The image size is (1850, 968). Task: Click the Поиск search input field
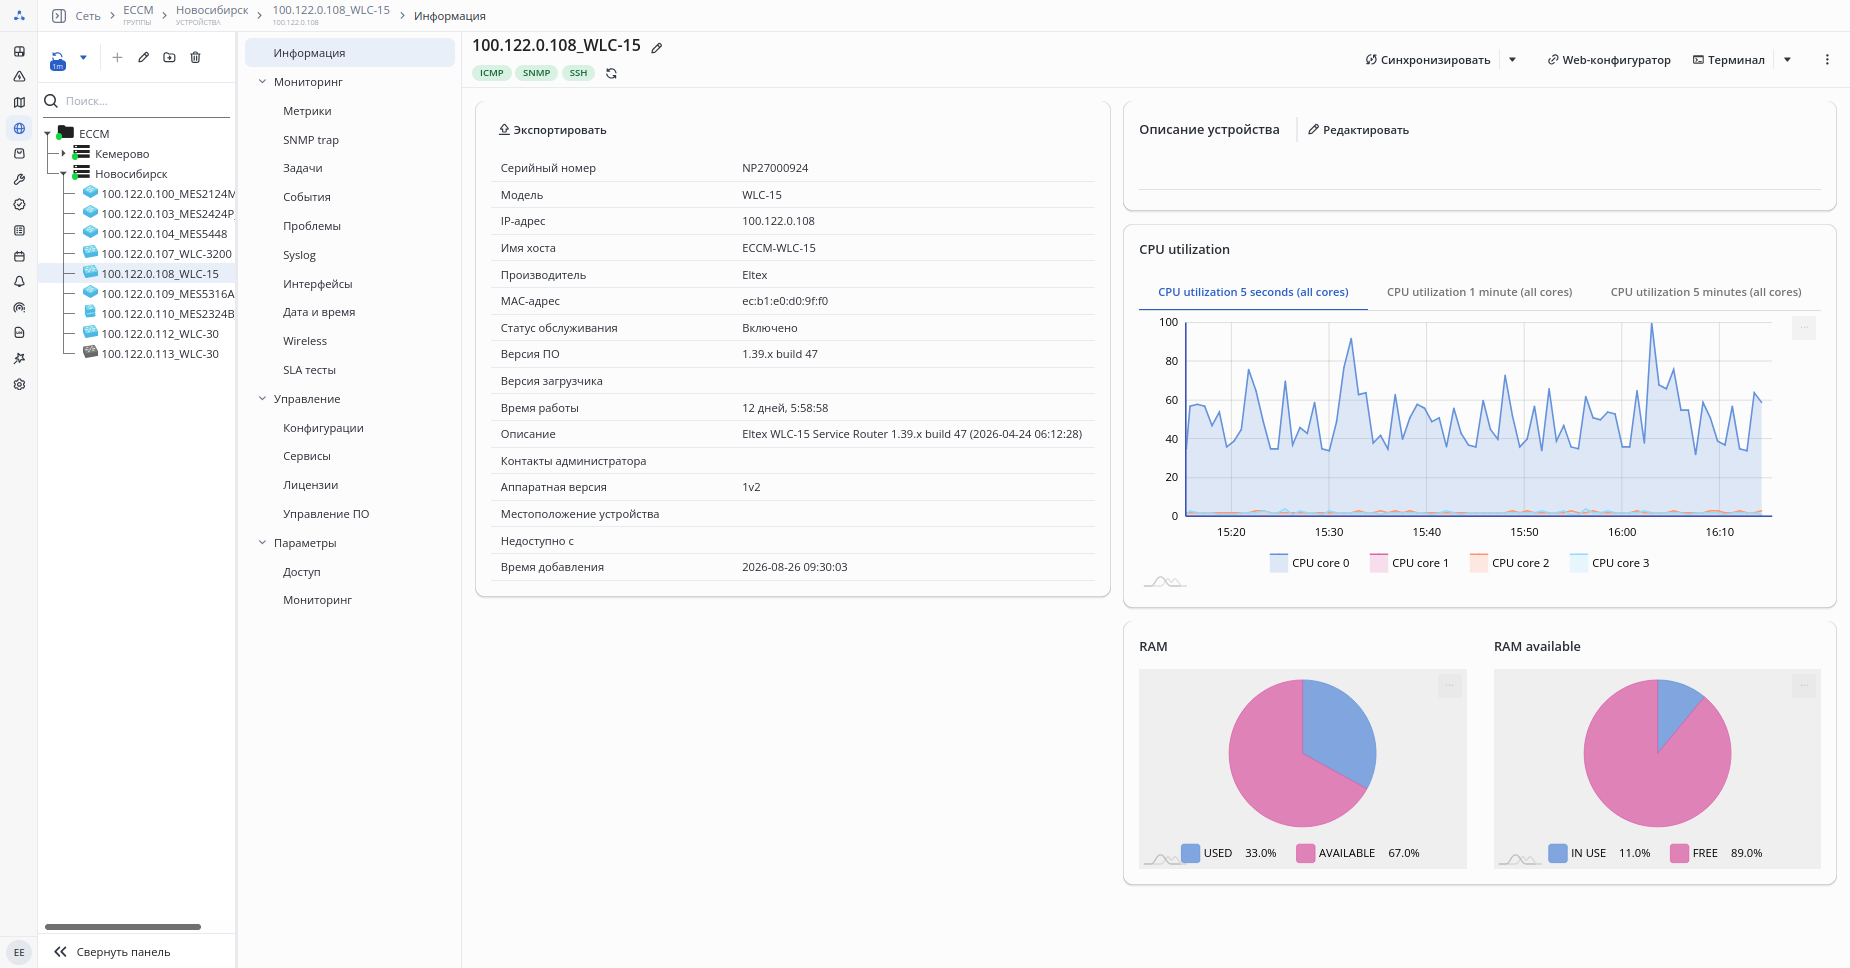(x=145, y=101)
